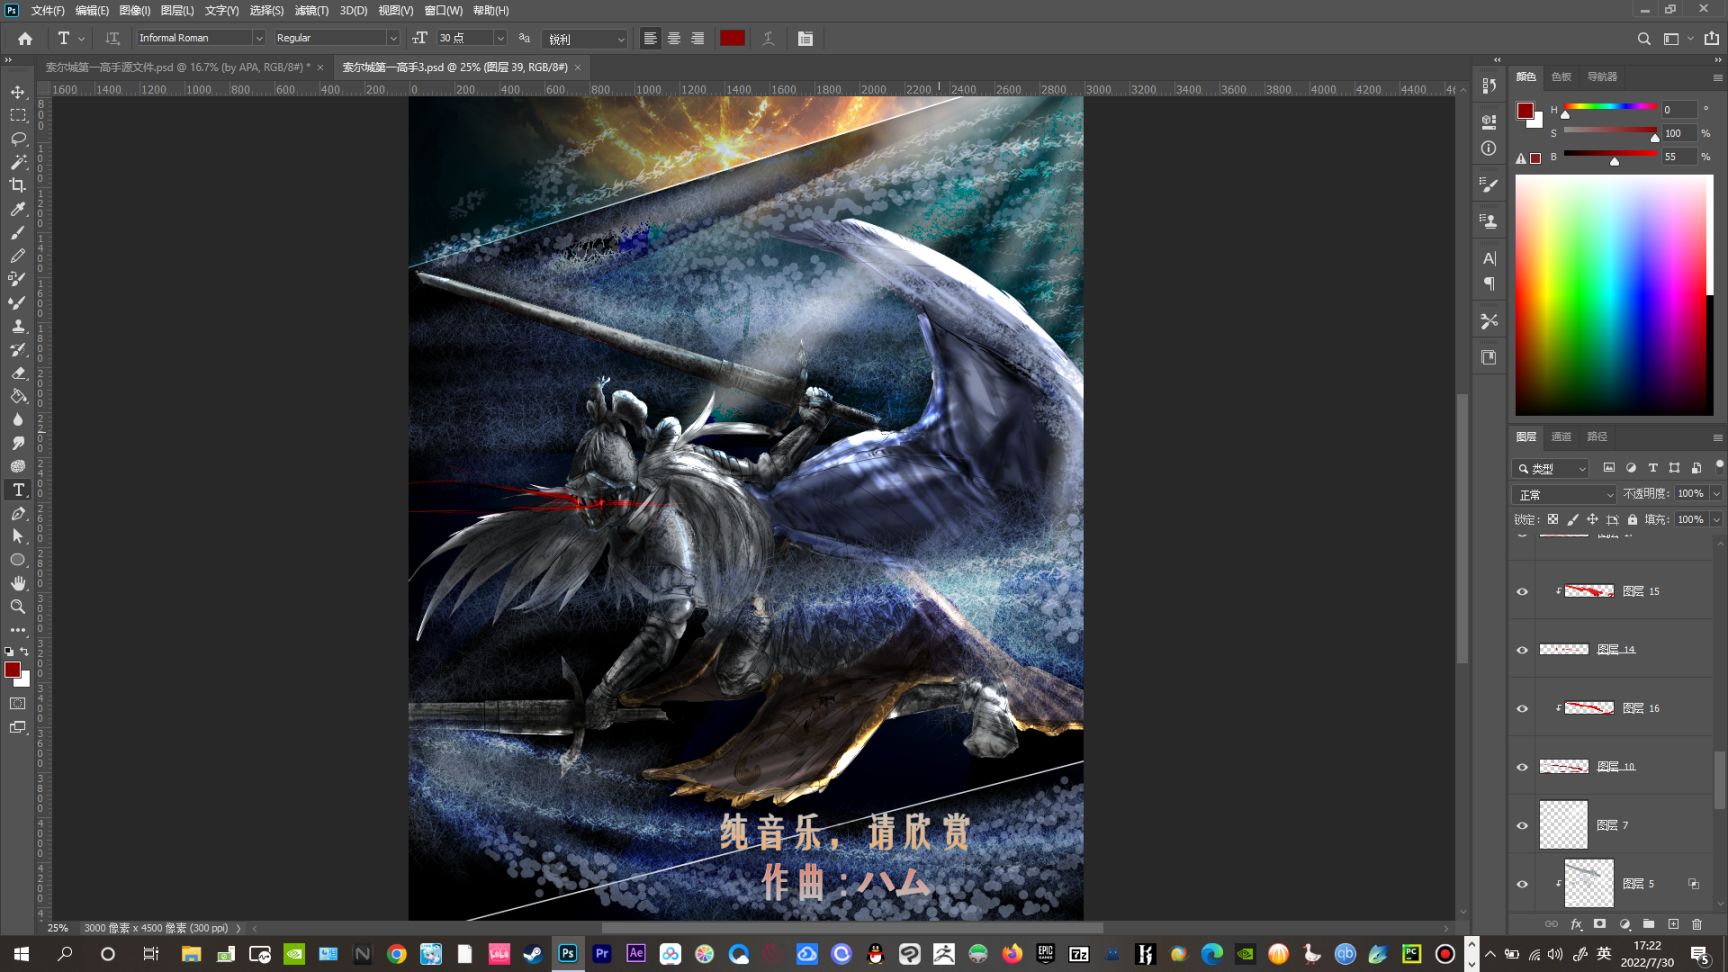Select the Lasso tool
This screenshot has width=1728, height=972.
pos(18,138)
